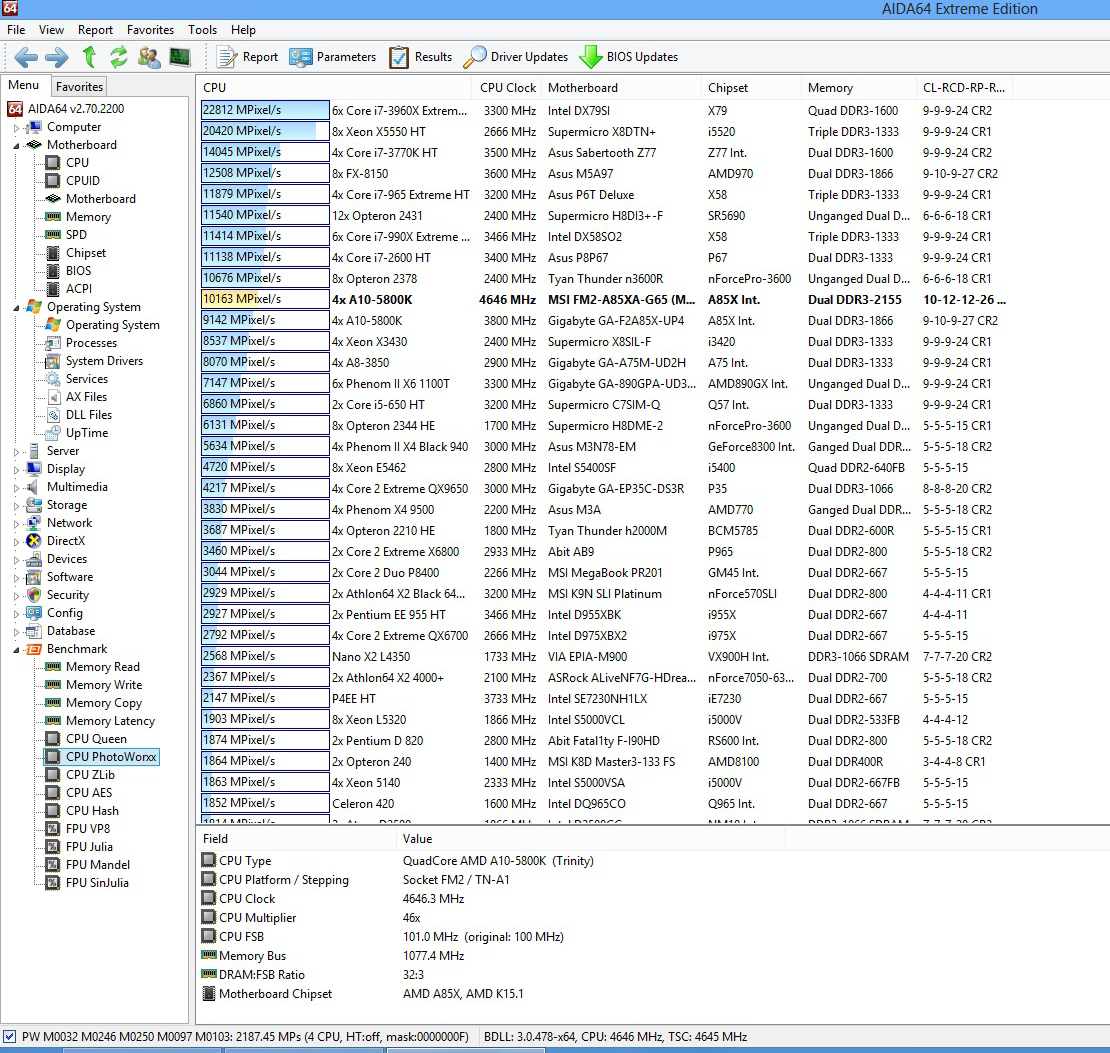Click the Value column header
Screen dimensions: 1110x1053
(591, 838)
